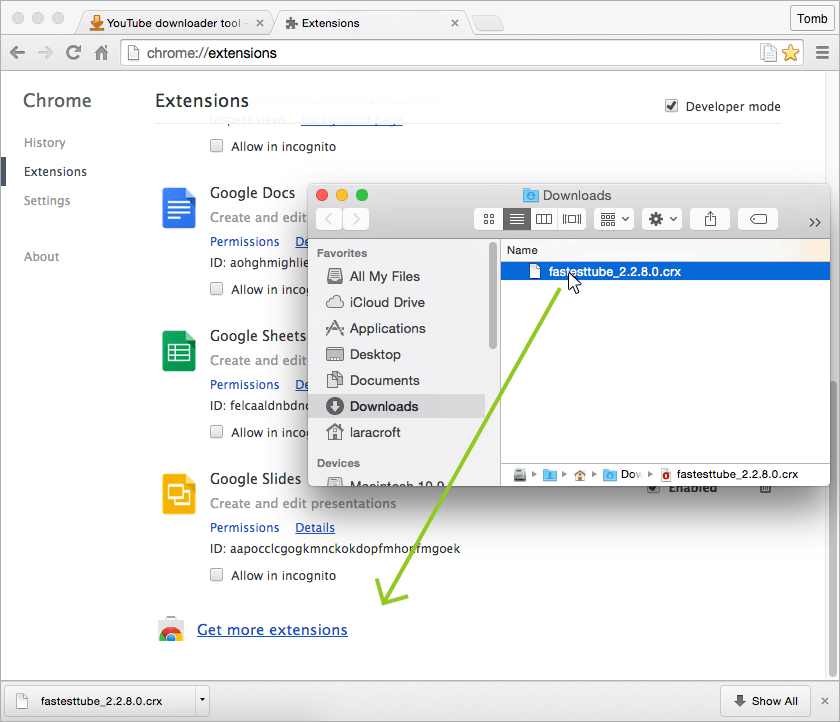
Task: Click the Finder share button
Action: coord(710,219)
